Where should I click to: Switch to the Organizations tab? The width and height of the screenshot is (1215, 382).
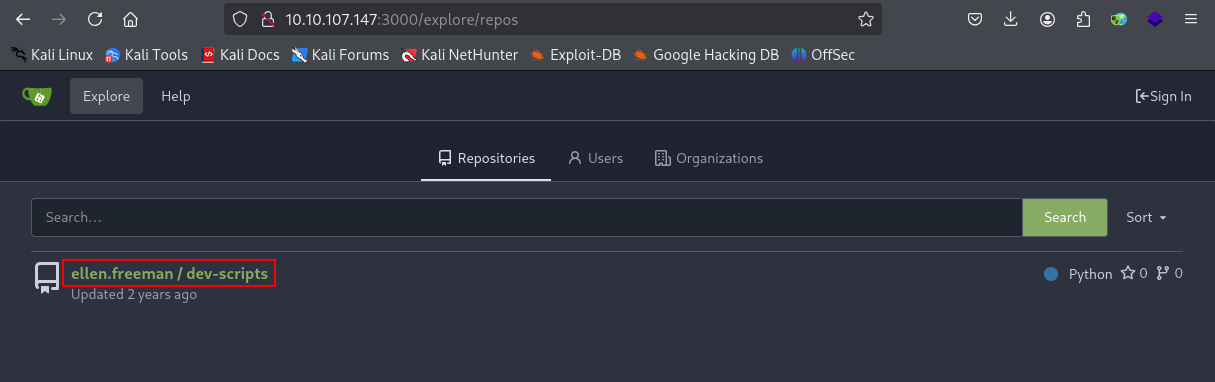click(708, 158)
